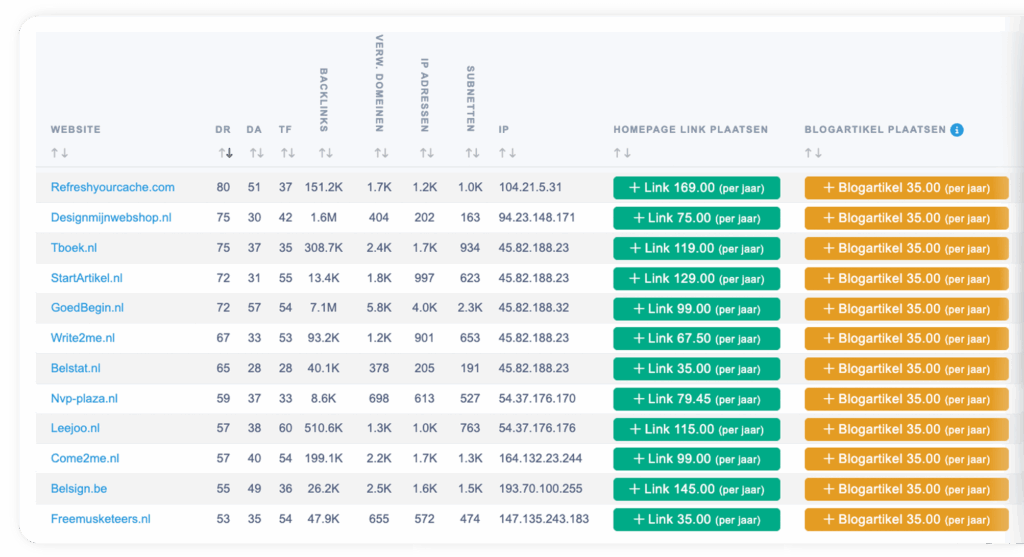
Task: Add Link 79.45 for Nvp-plaza.nl
Action: pyautogui.click(x=696, y=399)
